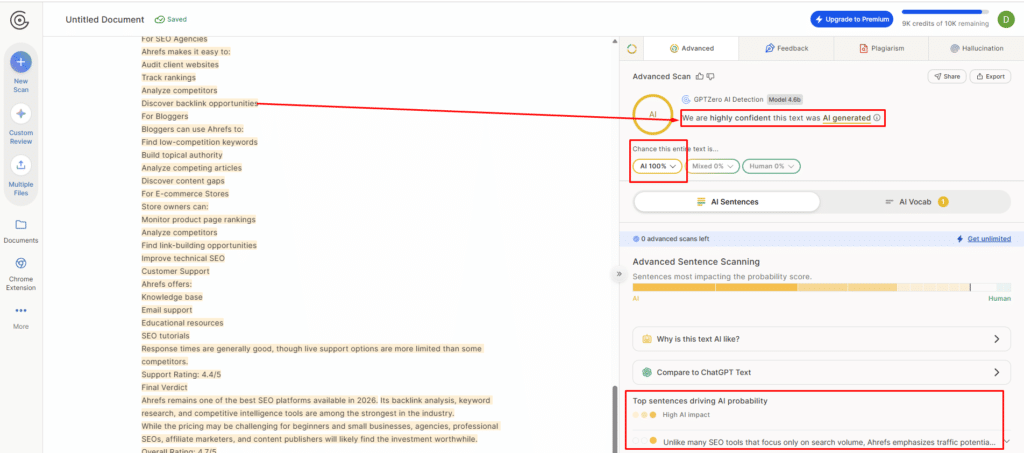The image size is (1024, 453).
Task: Click the 'High AI impact' legend label
Action: (x=686, y=414)
